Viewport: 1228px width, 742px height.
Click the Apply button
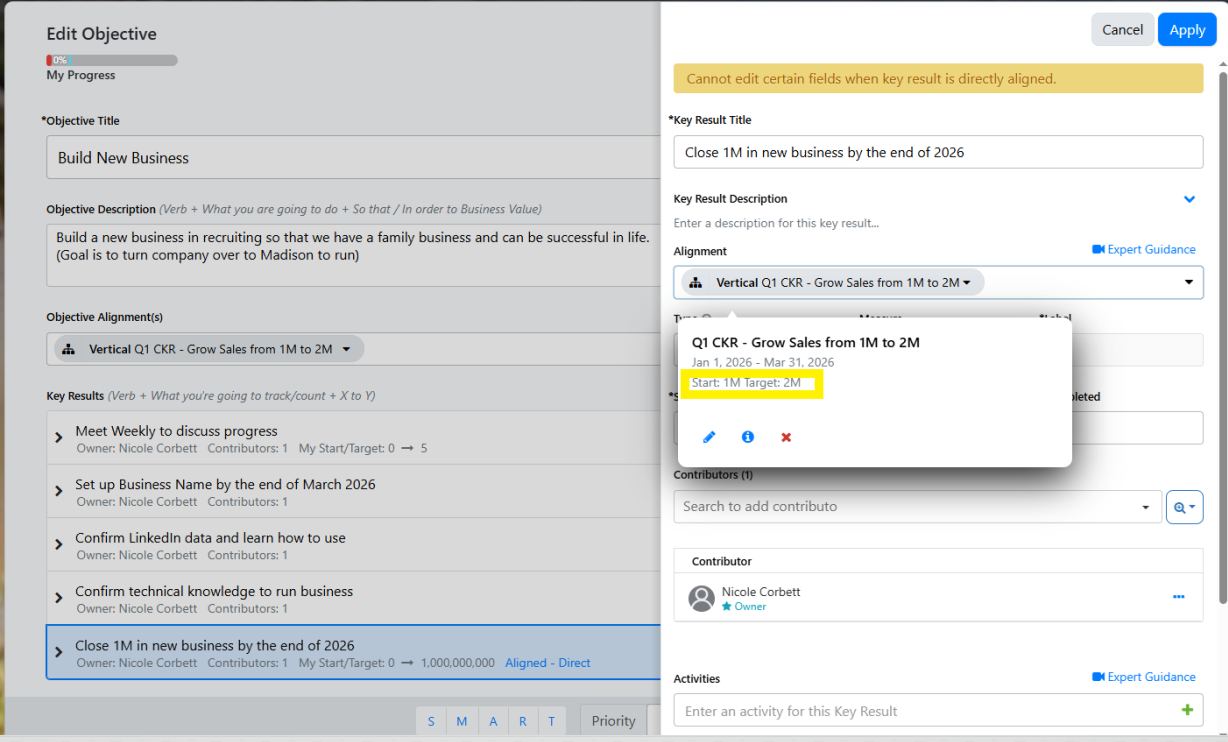(1186, 30)
